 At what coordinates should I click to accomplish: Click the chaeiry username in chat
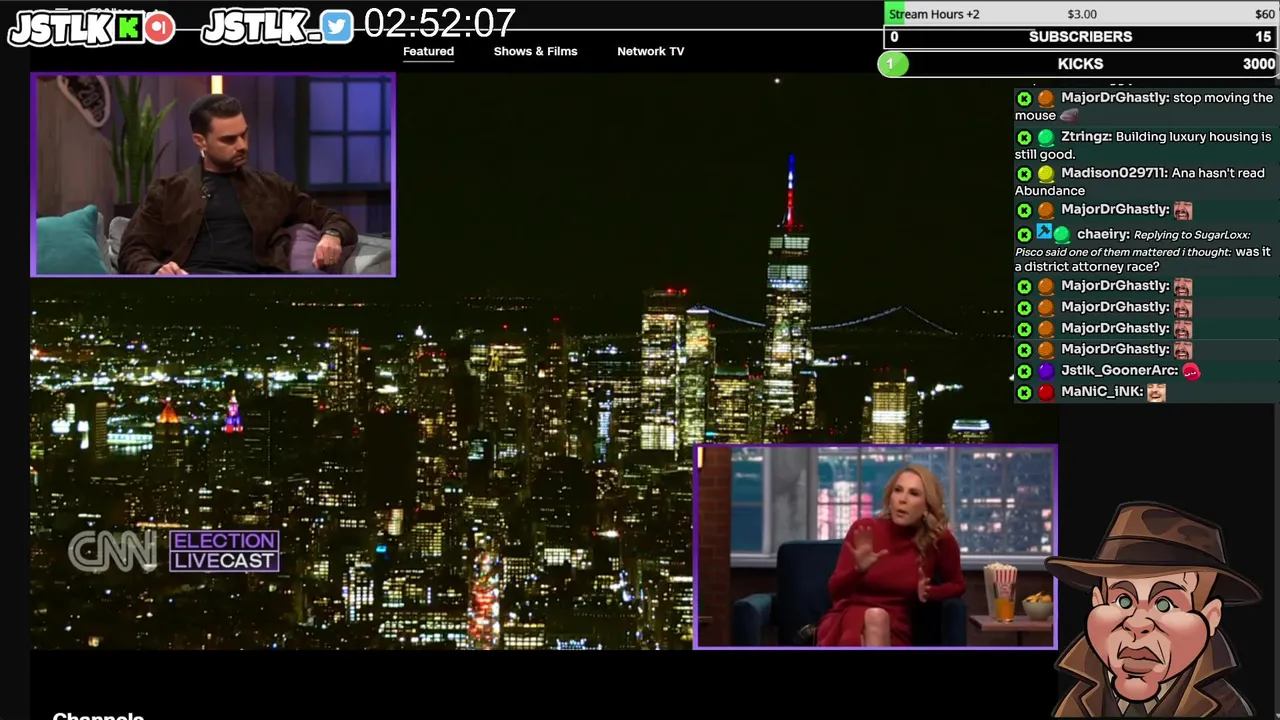tap(1103, 234)
